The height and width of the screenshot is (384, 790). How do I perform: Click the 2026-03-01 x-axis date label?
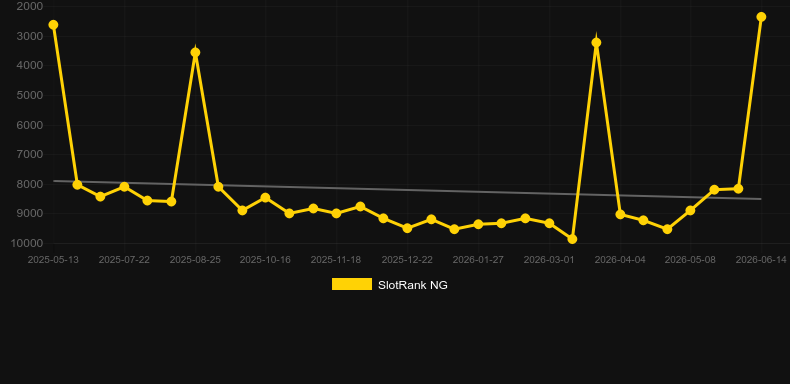pos(549,260)
